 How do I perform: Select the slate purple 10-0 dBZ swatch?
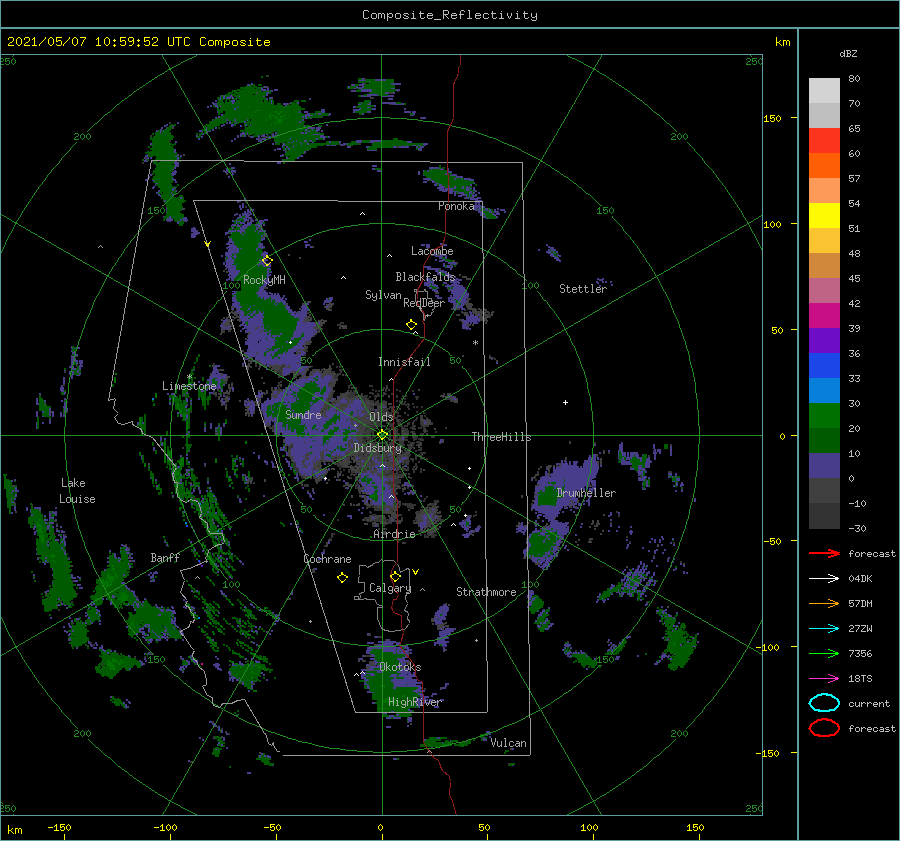(x=824, y=466)
